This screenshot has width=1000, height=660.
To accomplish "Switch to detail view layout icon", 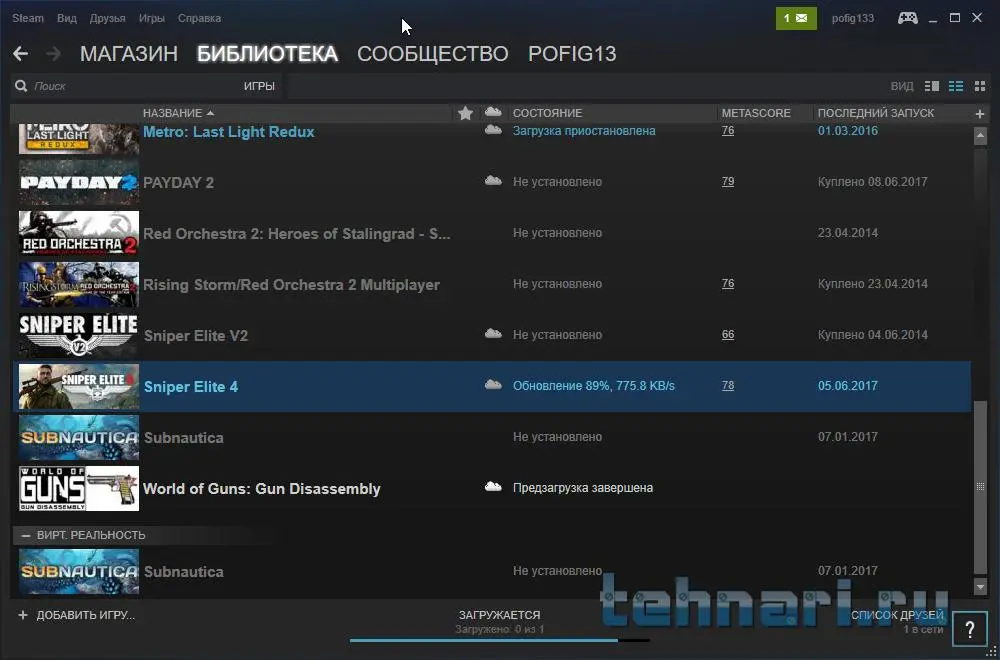I will point(932,86).
